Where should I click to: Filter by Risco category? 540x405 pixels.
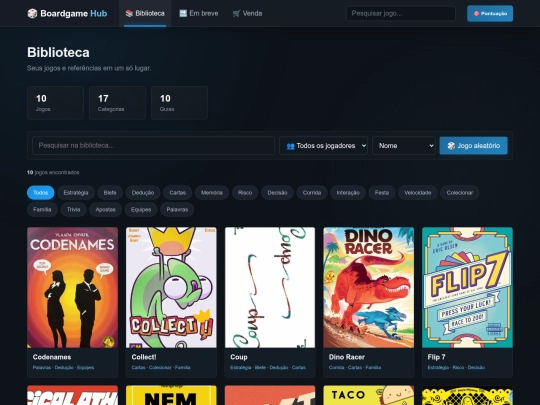click(x=245, y=193)
